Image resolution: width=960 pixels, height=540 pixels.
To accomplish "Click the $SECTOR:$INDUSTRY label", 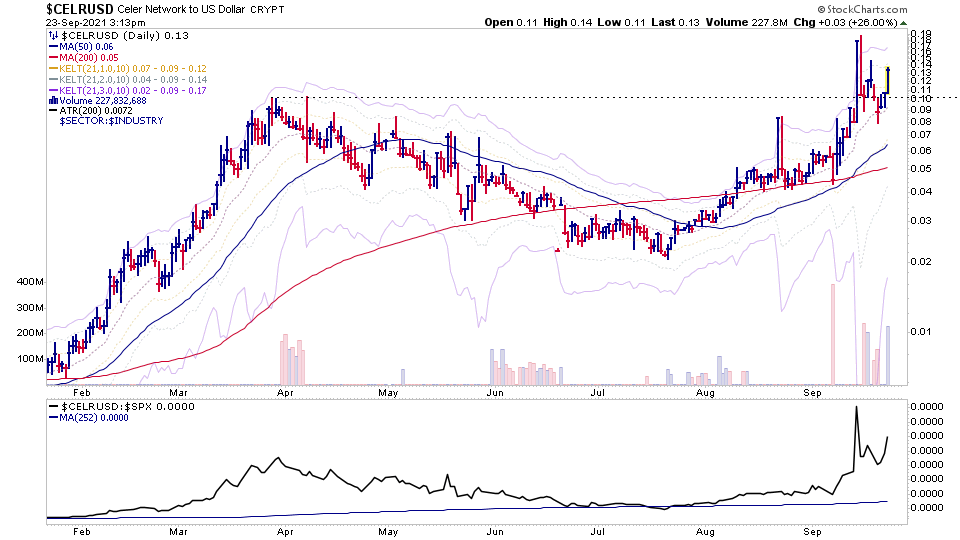I will pos(111,121).
